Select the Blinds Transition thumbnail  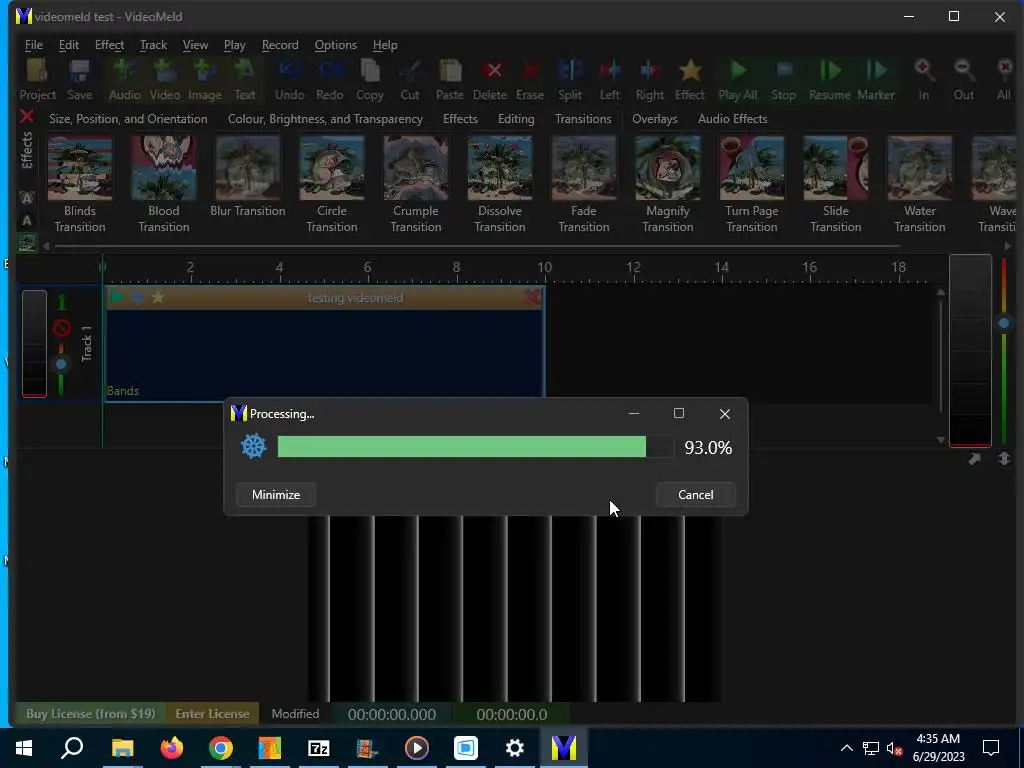[x=80, y=168]
